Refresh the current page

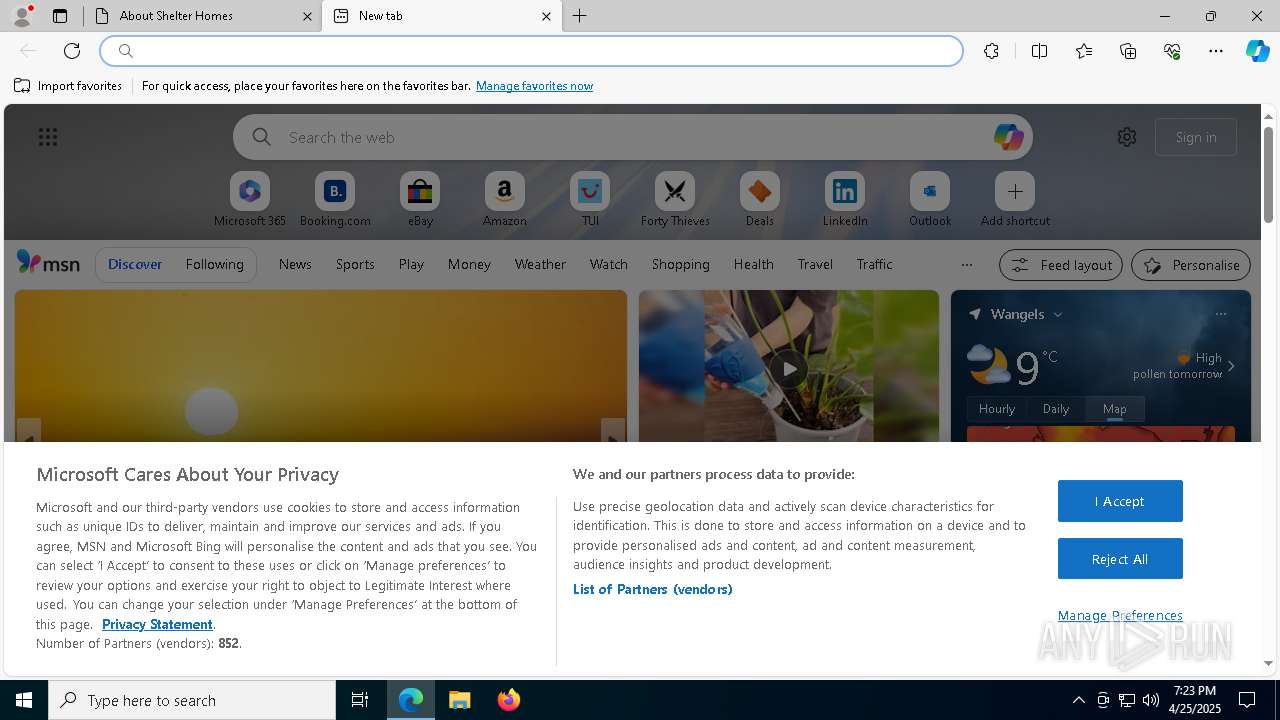[x=72, y=51]
